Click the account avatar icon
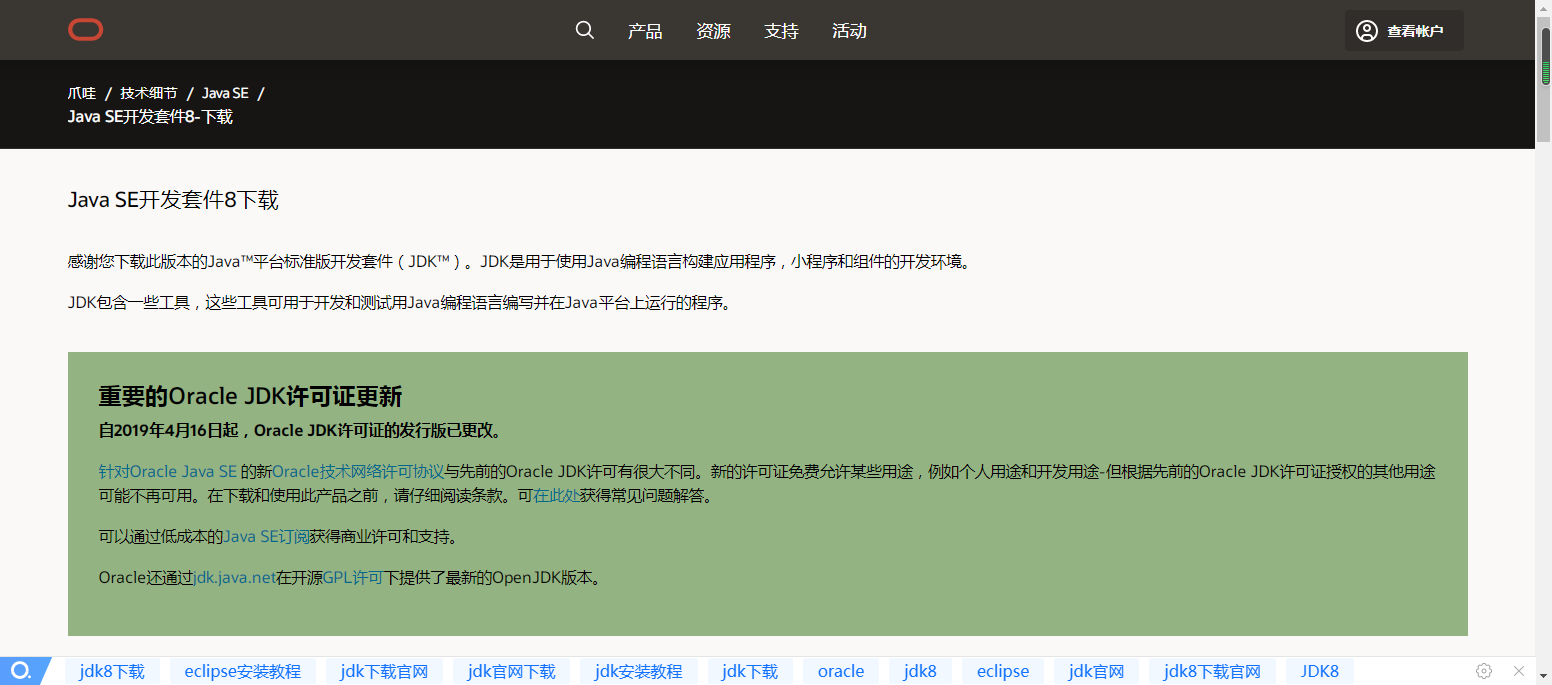 click(1367, 31)
